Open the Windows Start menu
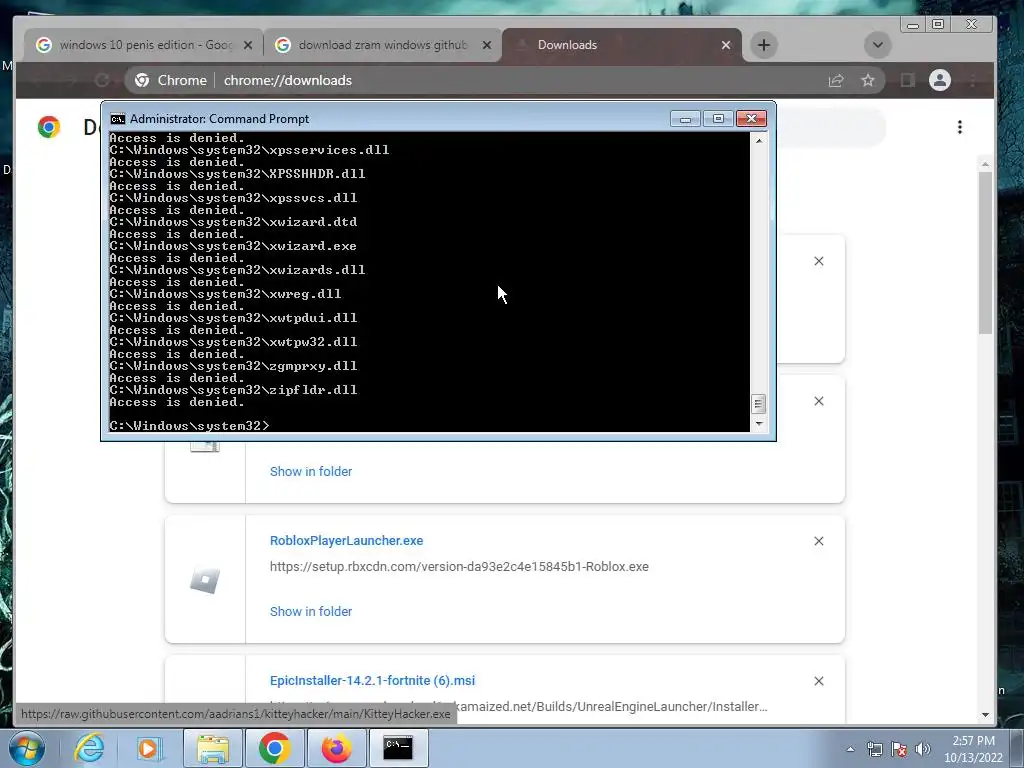1024x768 pixels. 27,748
